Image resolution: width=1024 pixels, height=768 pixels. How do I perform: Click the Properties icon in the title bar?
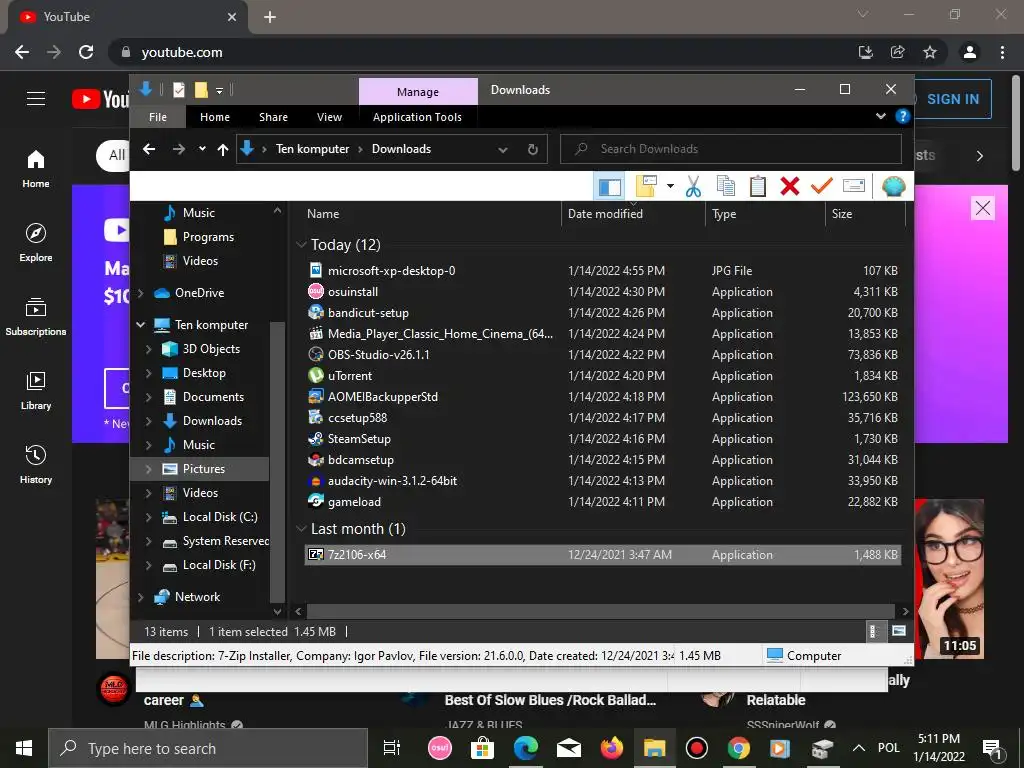click(x=178, y=90)
